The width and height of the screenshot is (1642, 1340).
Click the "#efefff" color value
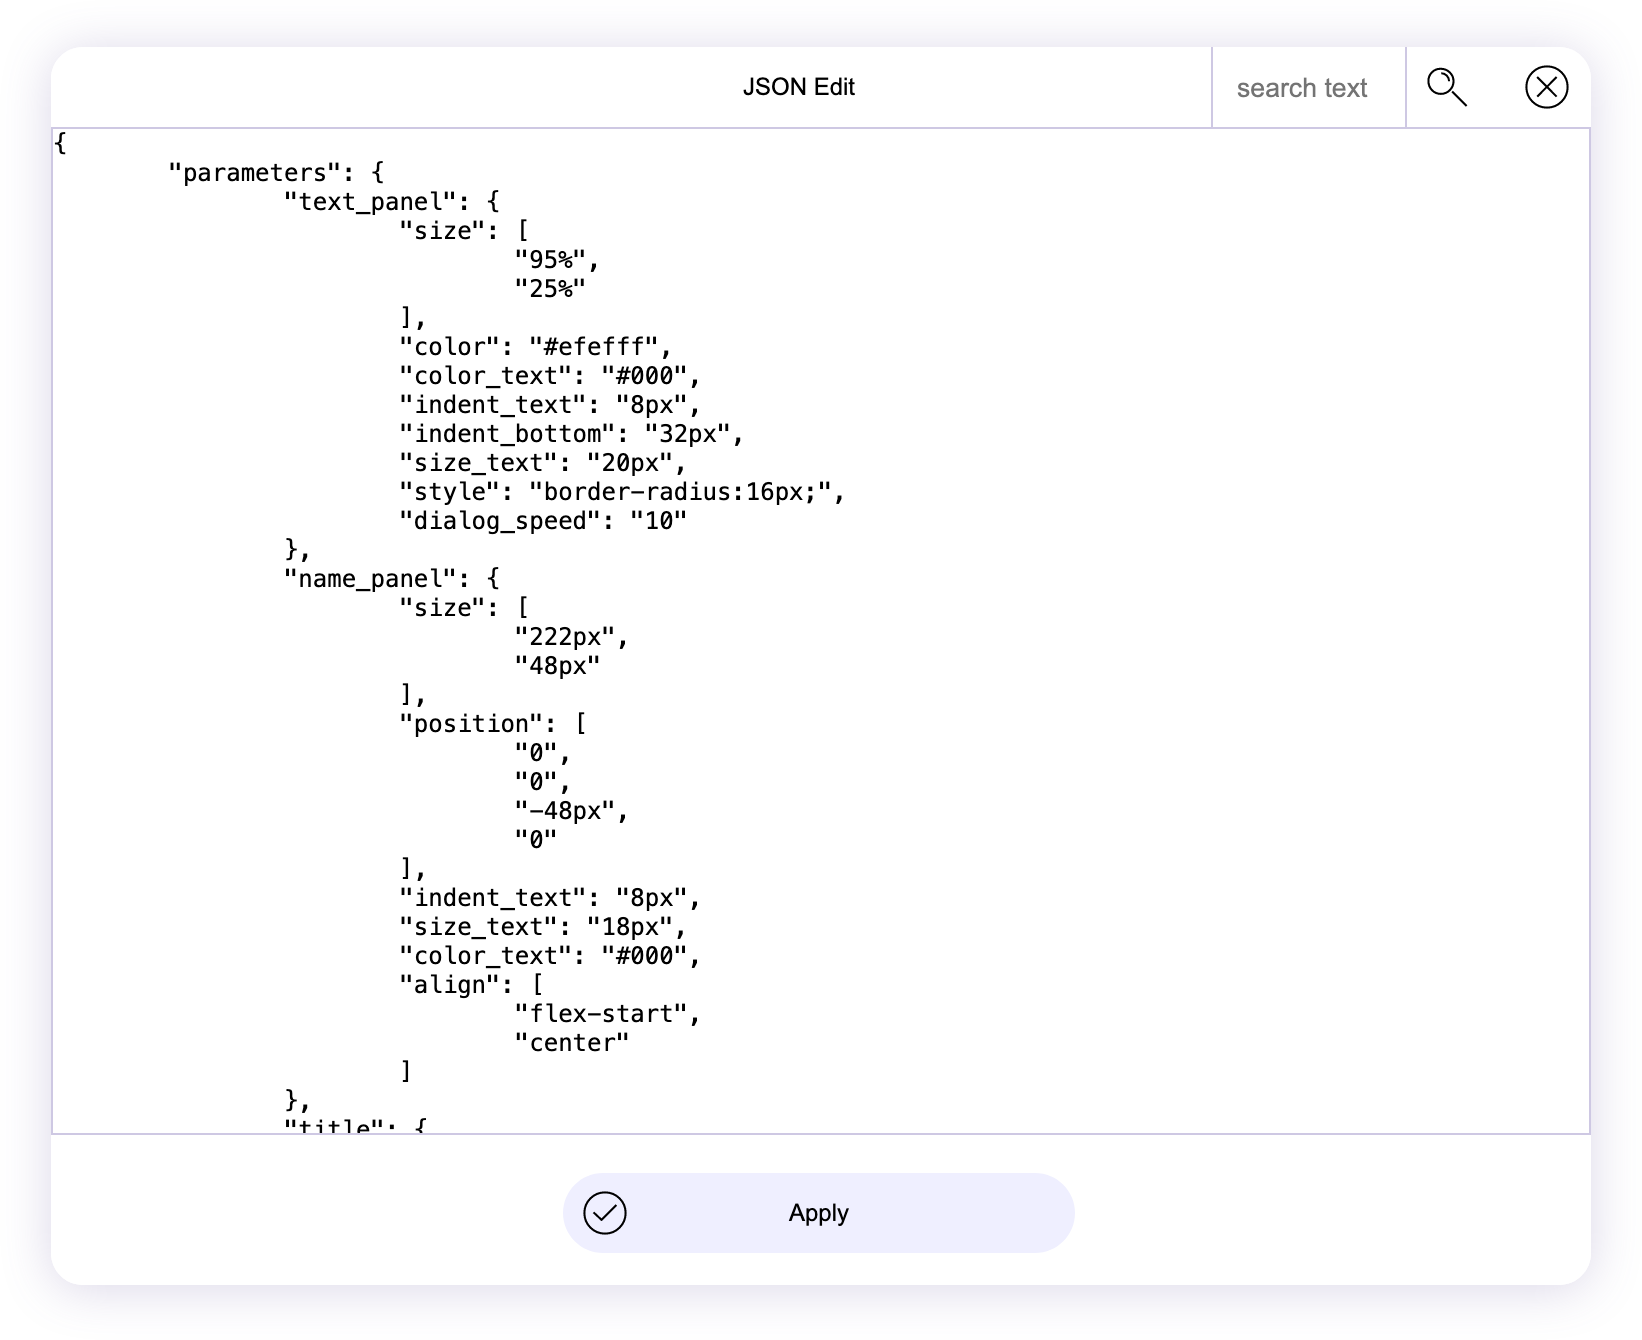(594, 347)
